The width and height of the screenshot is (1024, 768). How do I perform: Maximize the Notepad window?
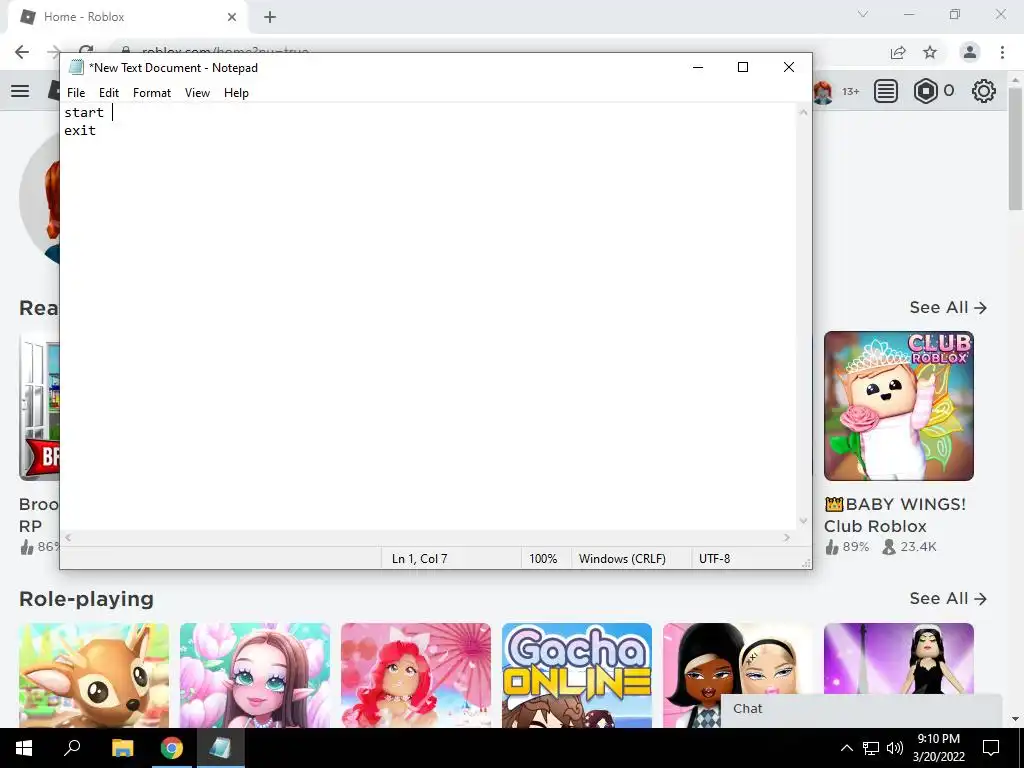coord(743,67)
